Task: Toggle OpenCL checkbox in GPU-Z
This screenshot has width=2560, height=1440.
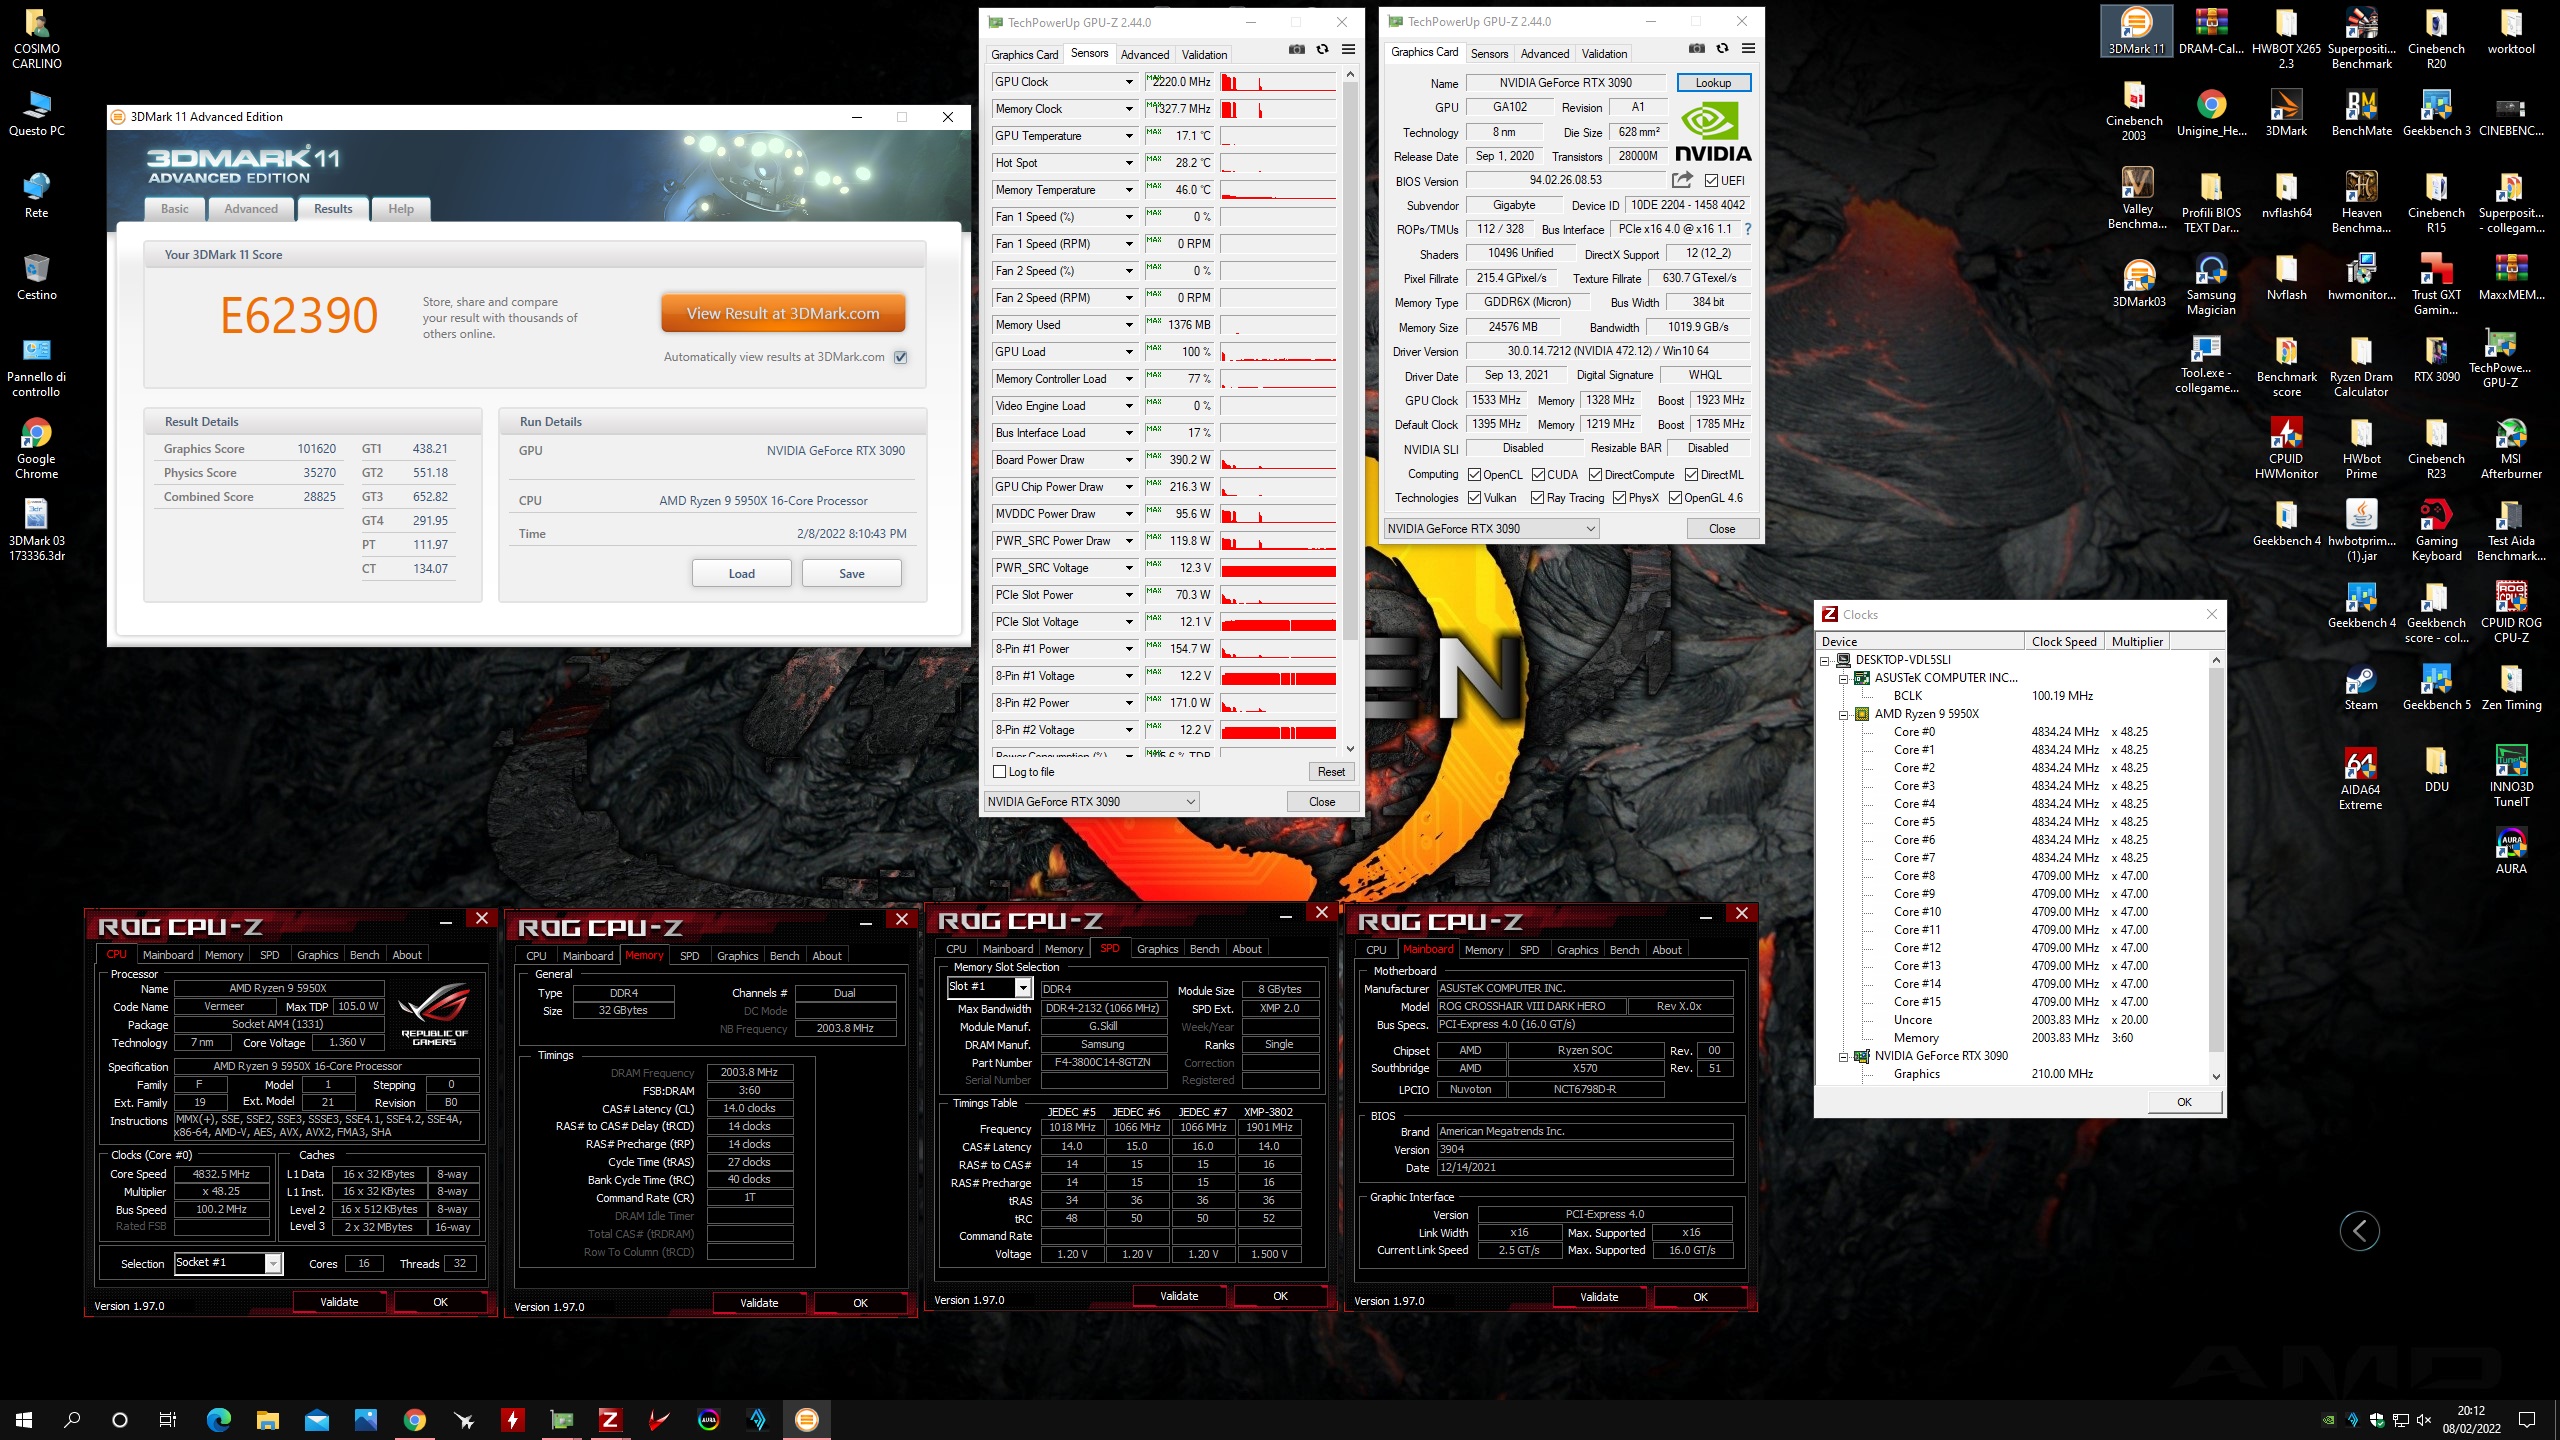Action: pyautogui.click(x=1474, y=474)
